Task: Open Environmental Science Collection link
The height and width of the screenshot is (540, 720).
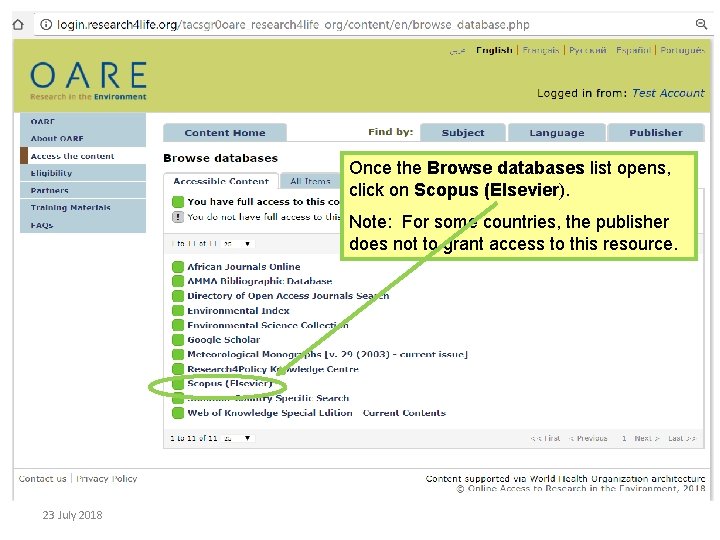Action: (x=268, y=325)
